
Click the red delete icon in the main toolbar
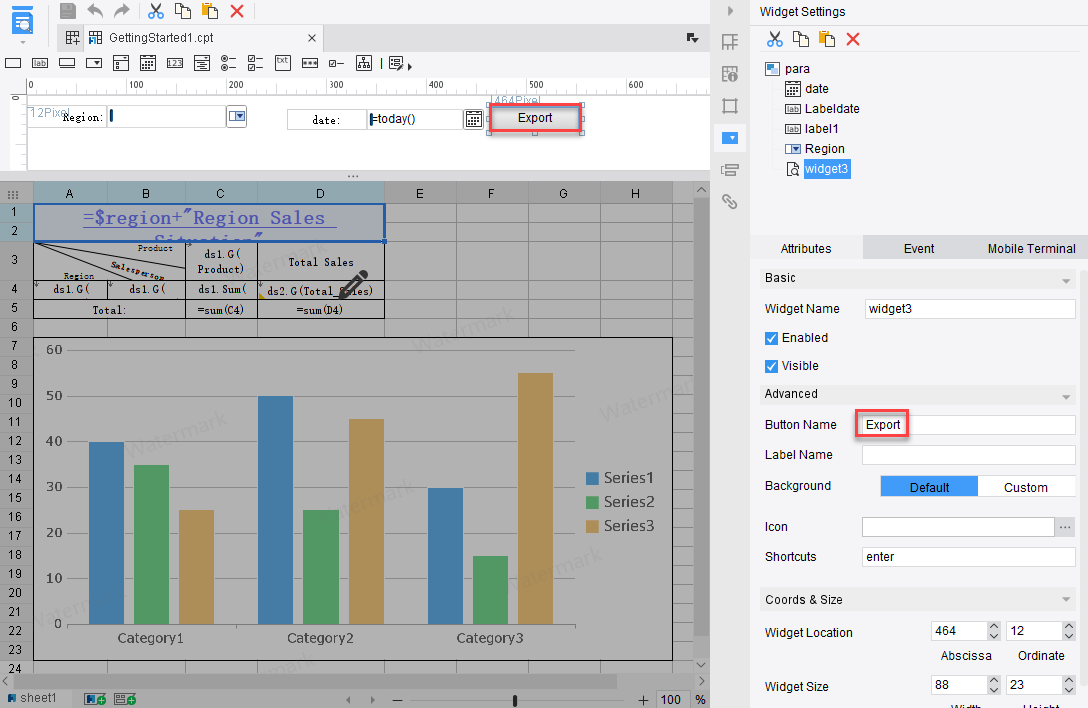[x=237, y=11]
